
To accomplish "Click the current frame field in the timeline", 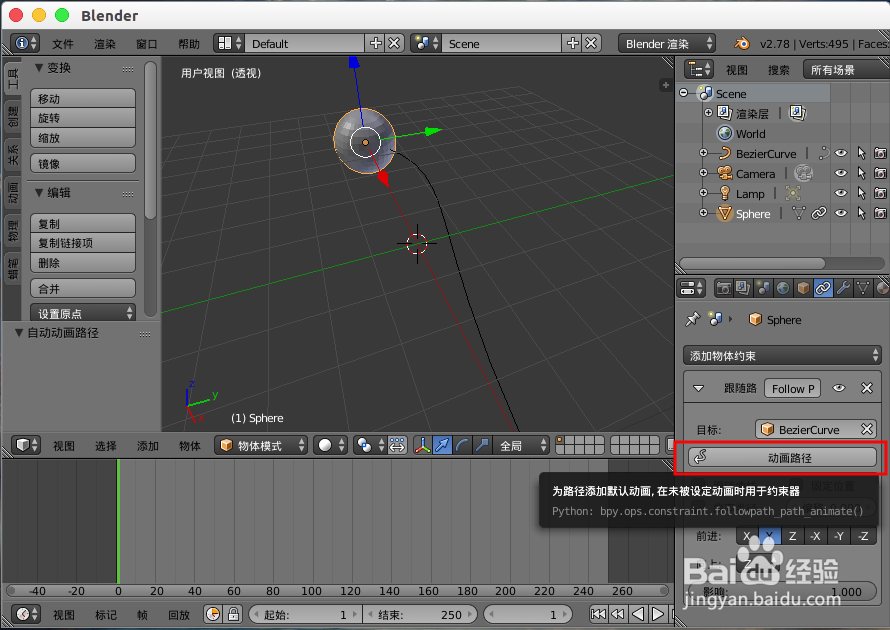I will 529,614.
